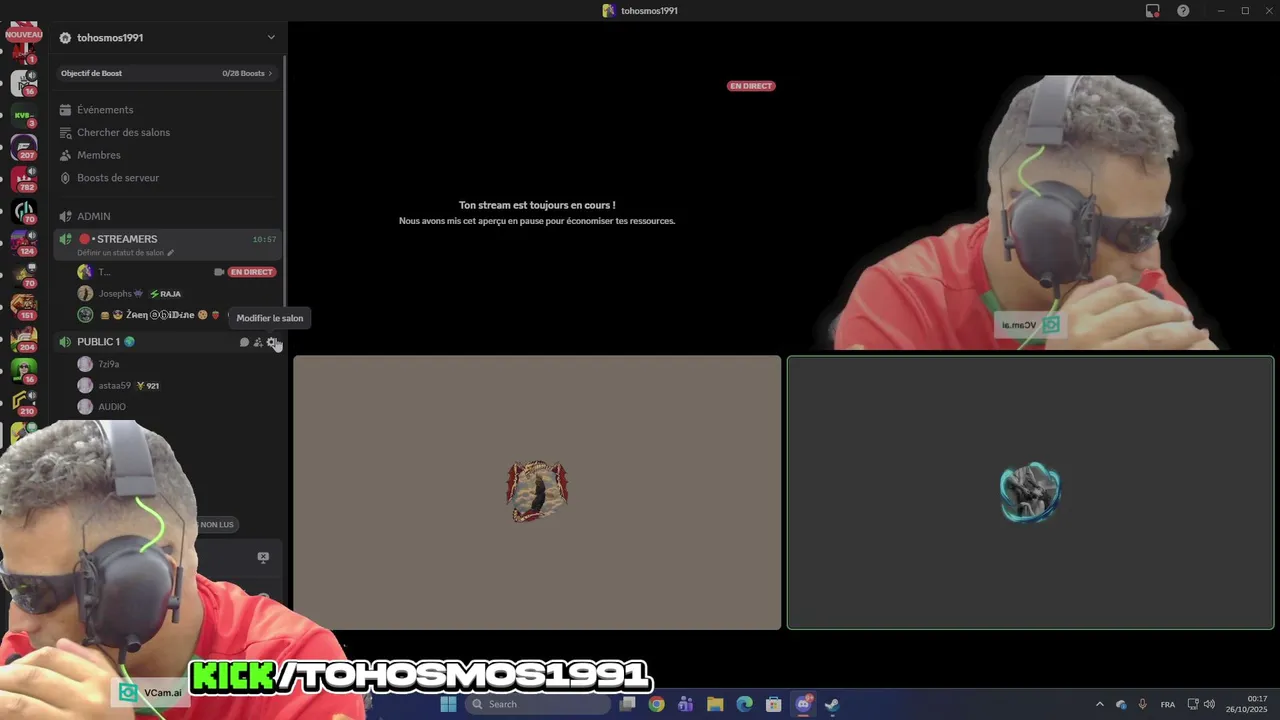Click the NON LUS unread indicator

(217, 524)
